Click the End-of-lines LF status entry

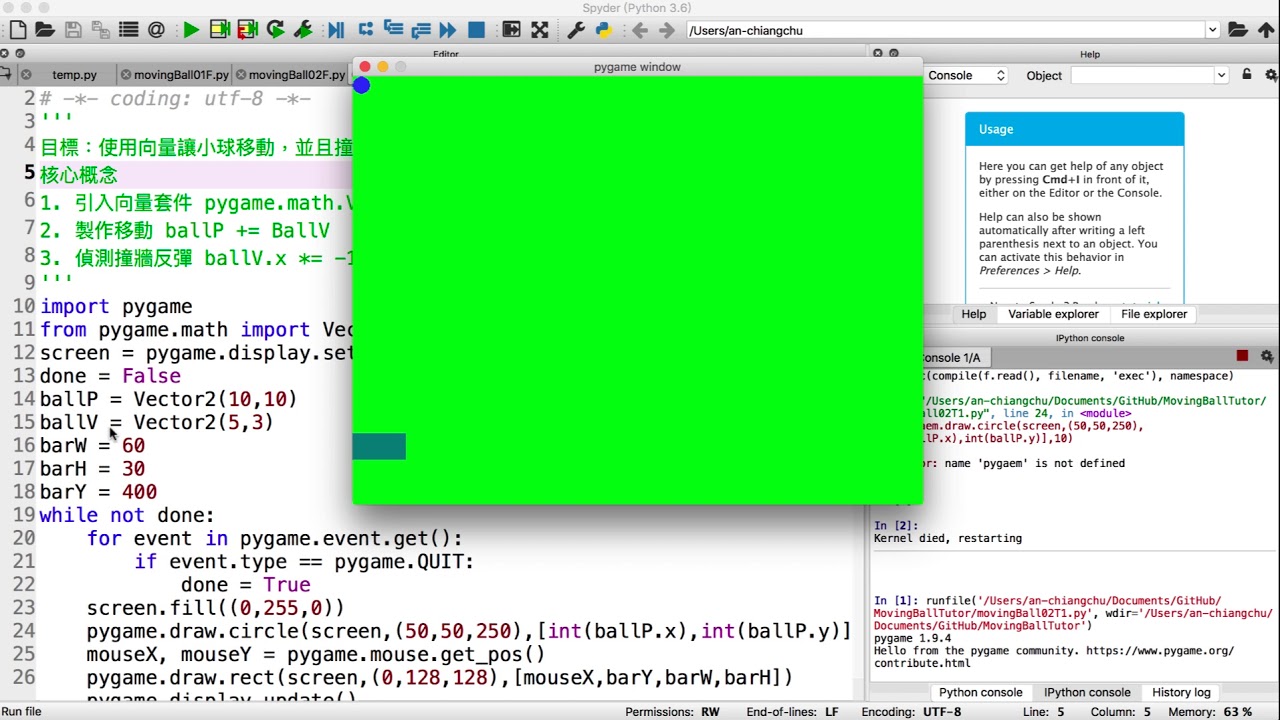pyautogui.click(x=792, y=712)
